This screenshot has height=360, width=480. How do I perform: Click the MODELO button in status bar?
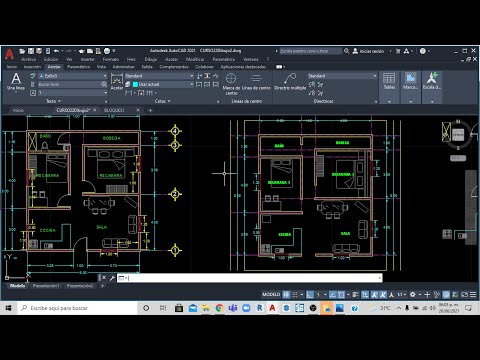tap(271, 294)
